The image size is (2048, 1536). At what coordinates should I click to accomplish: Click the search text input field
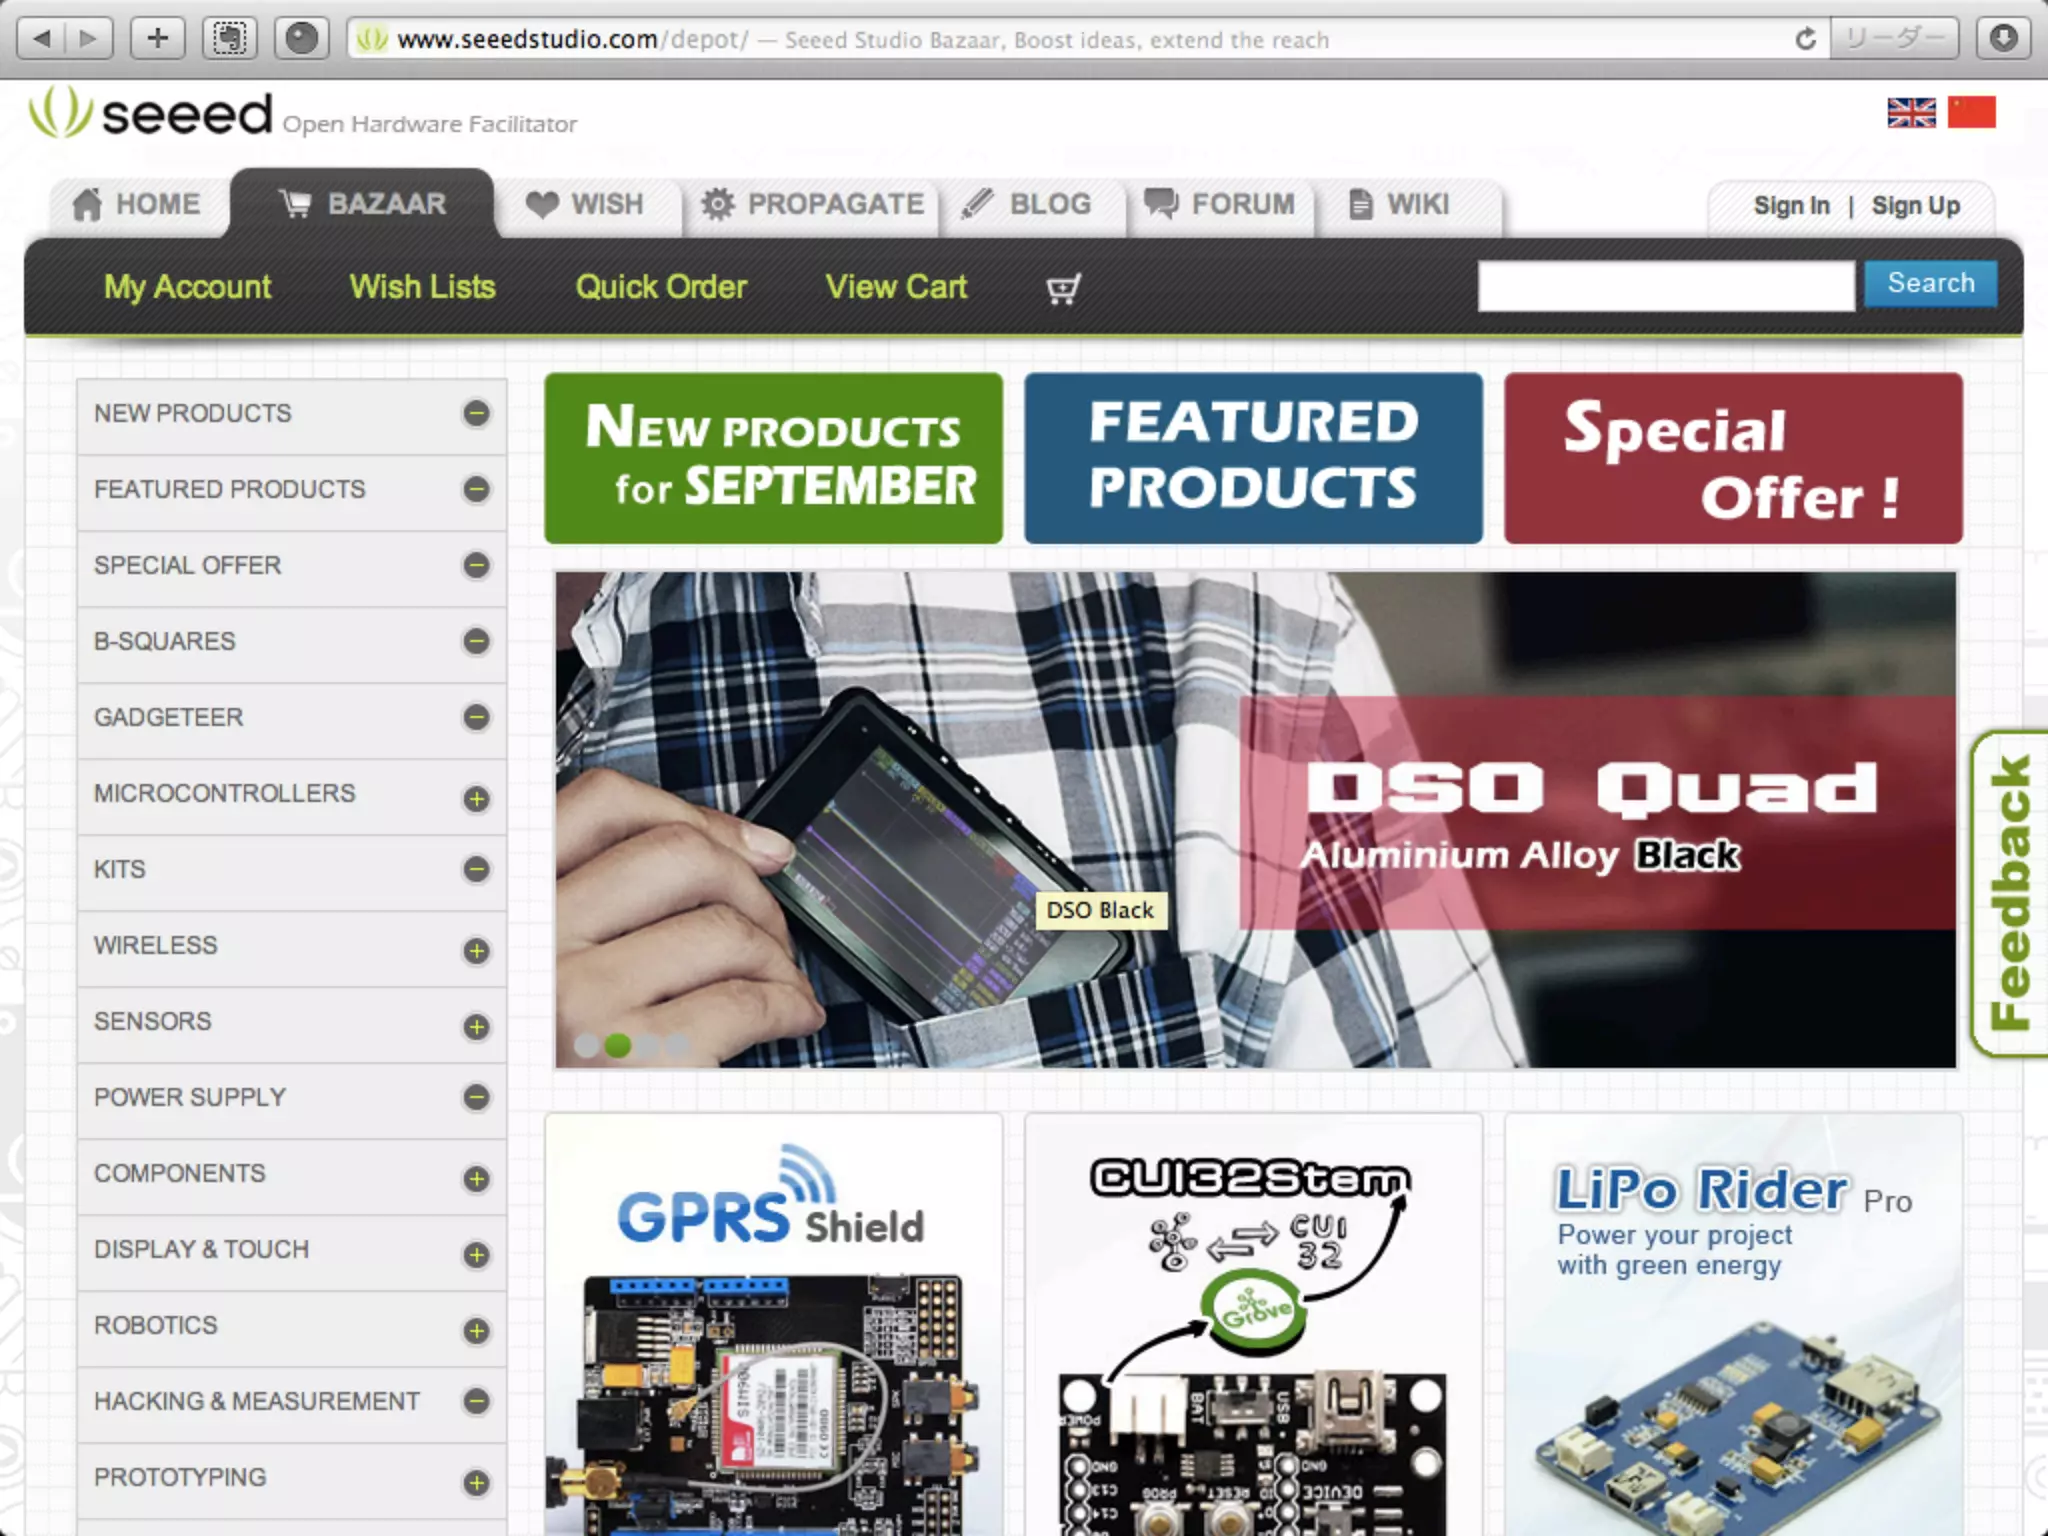tap(1665, 286)
